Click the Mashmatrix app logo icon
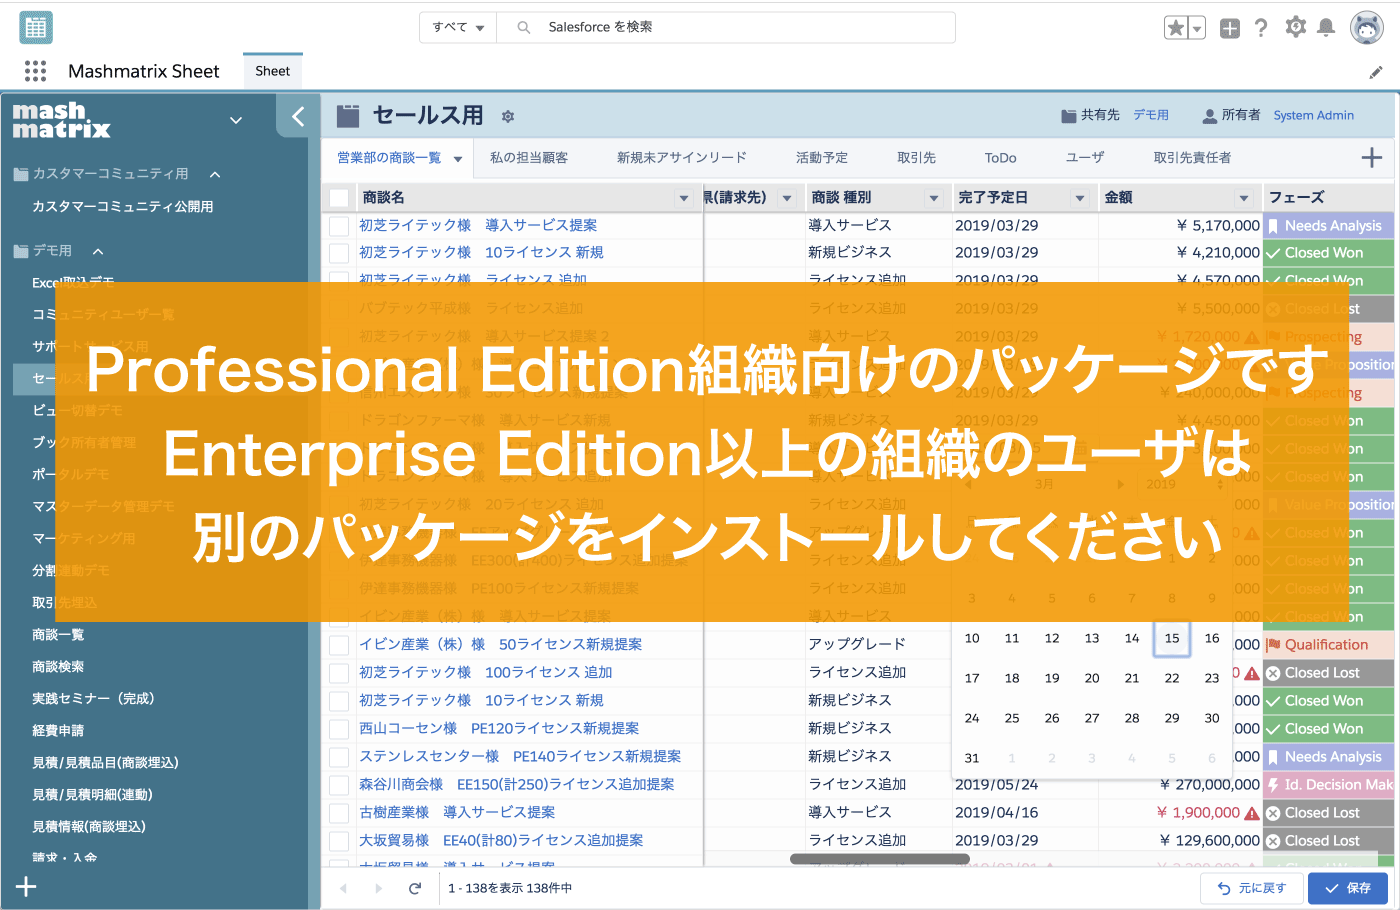The image size is (1400, 910). coord(36,28)
